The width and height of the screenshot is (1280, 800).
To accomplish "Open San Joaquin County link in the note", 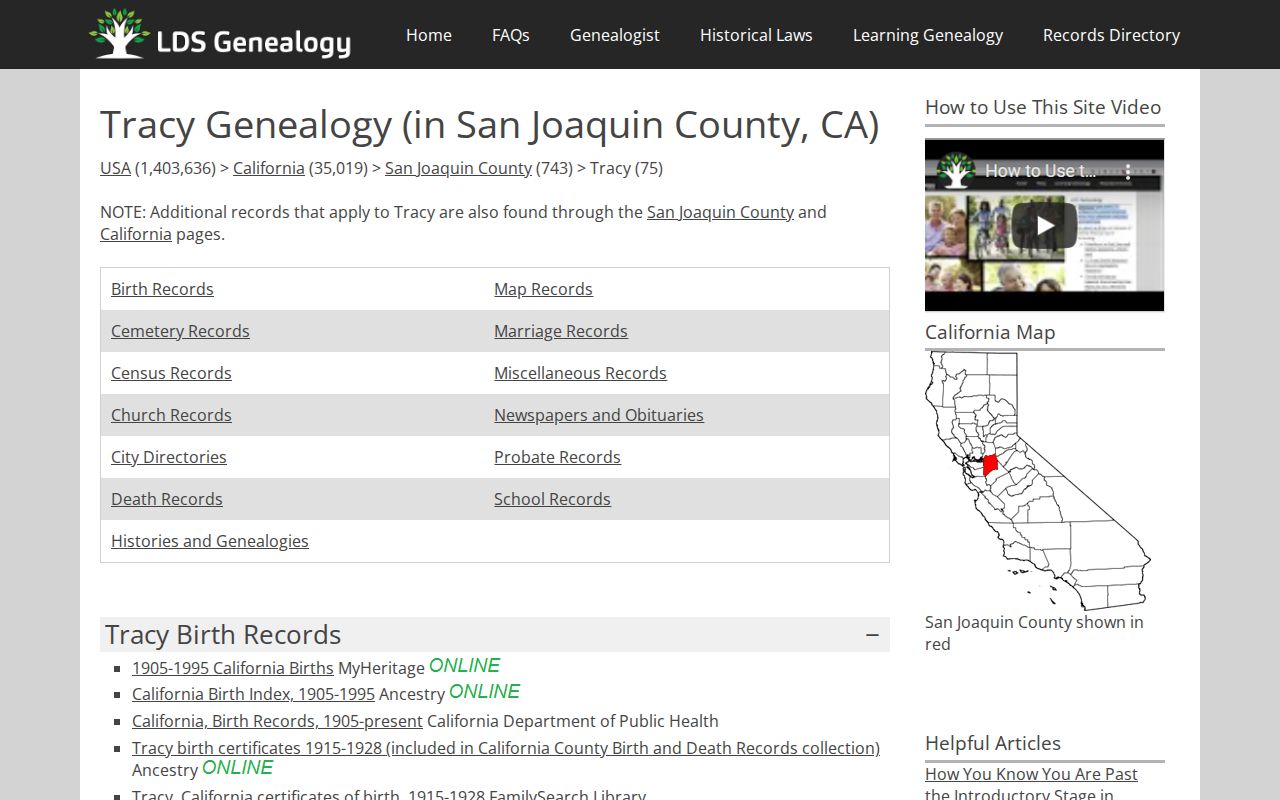I will [x=720, y=212].
